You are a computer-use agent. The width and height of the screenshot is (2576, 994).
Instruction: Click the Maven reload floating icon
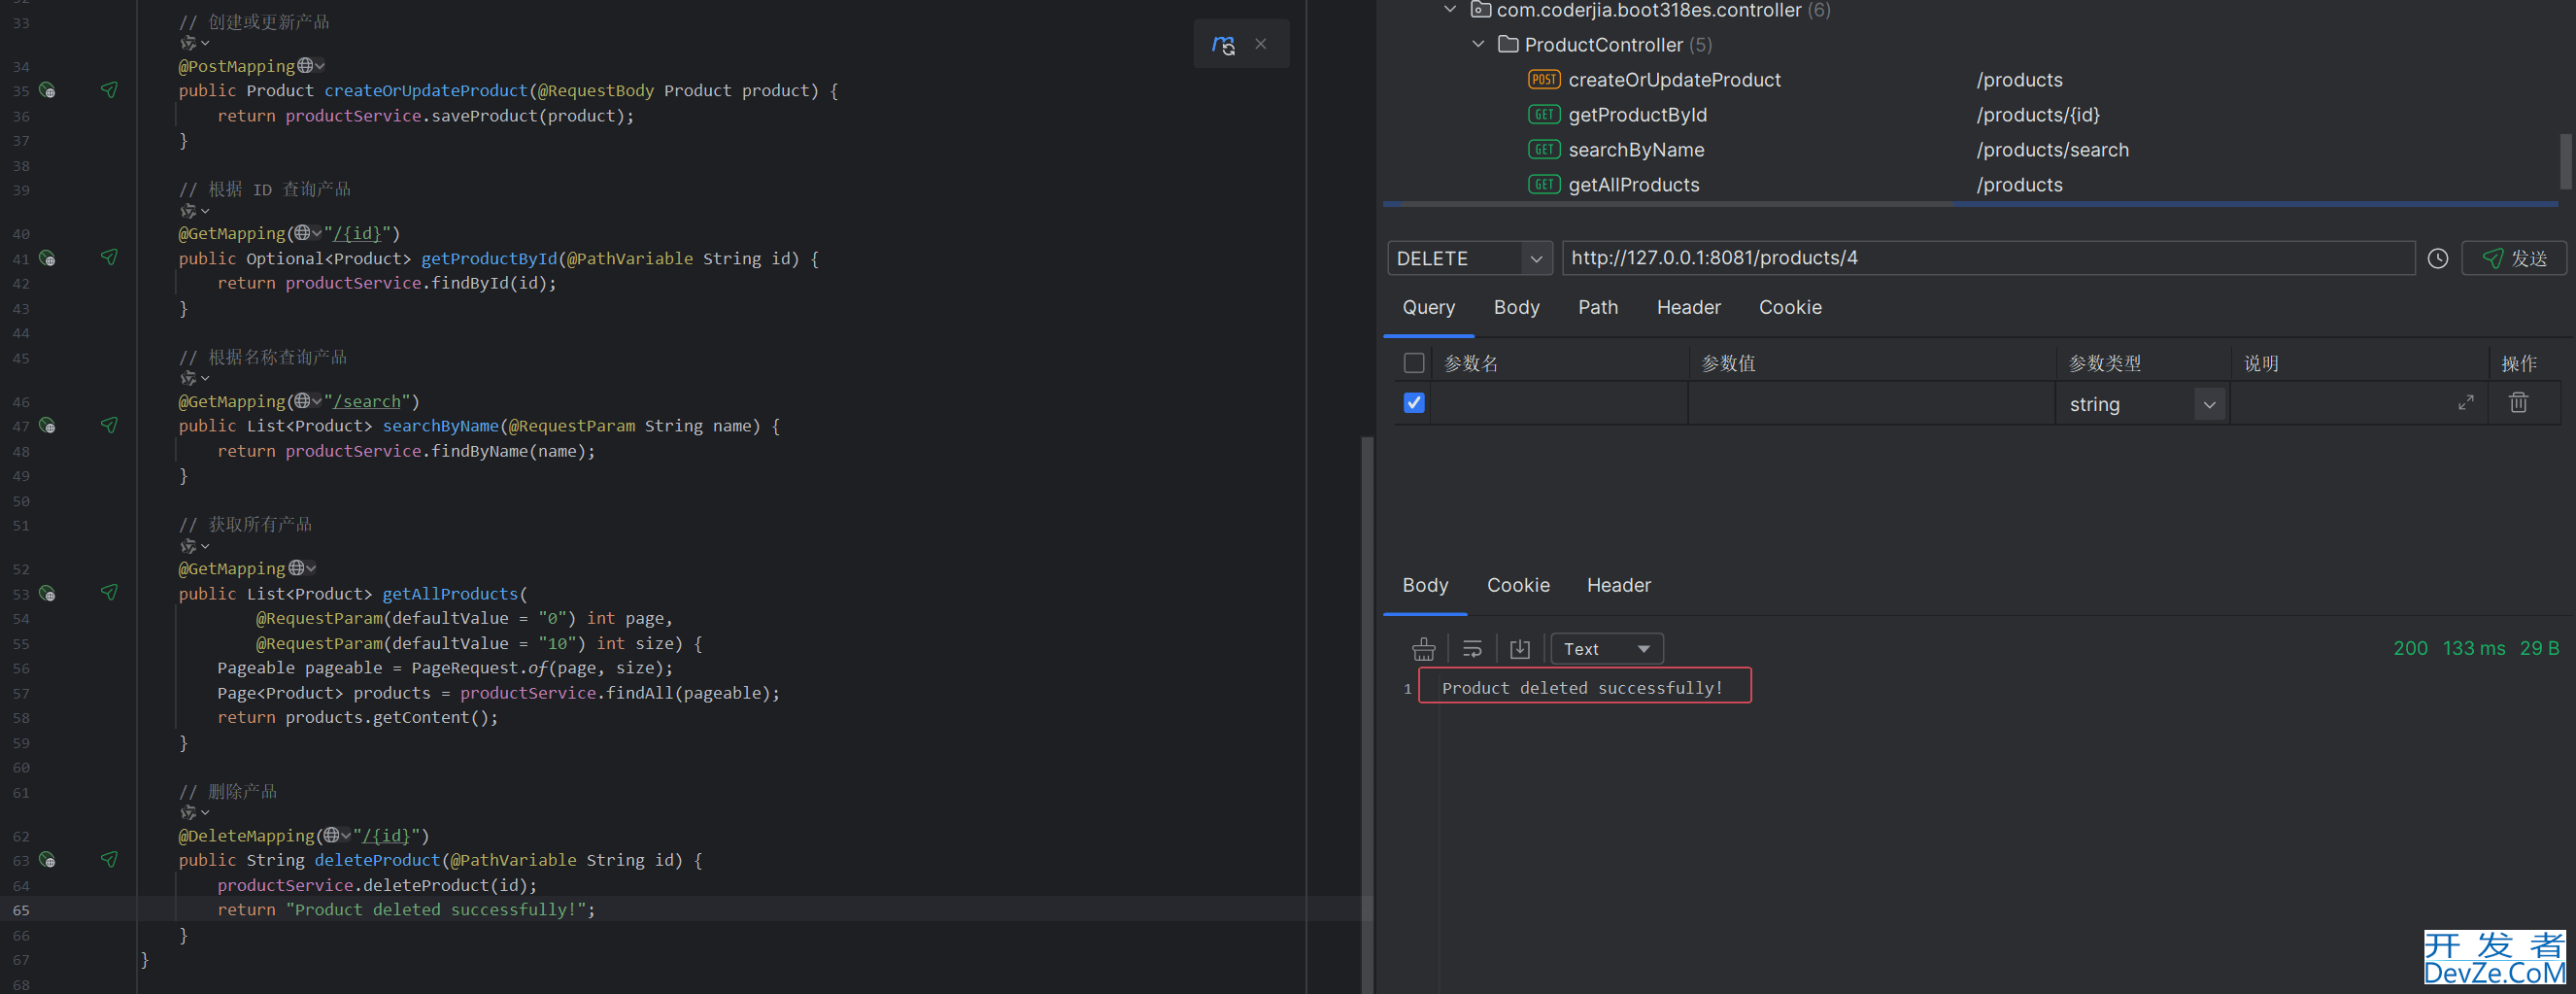(1223, 45)
